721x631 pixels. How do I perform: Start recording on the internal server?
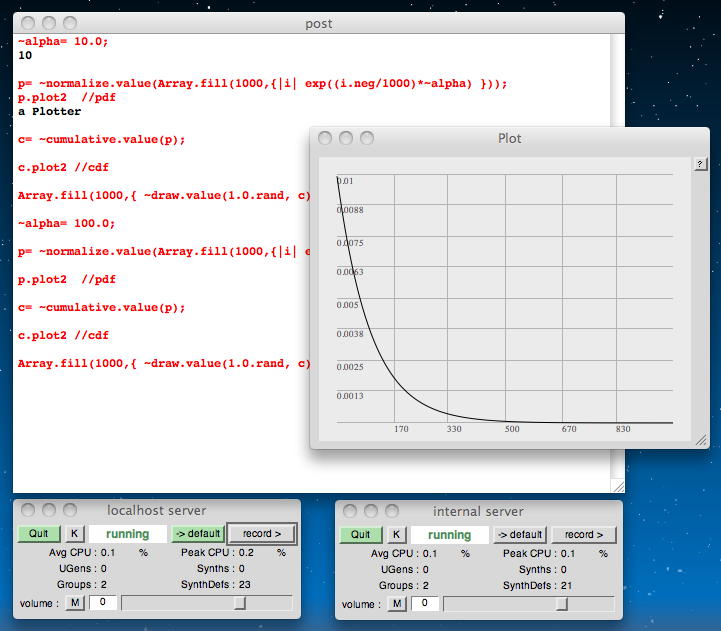pyautogui.click(x=583, y=535)
